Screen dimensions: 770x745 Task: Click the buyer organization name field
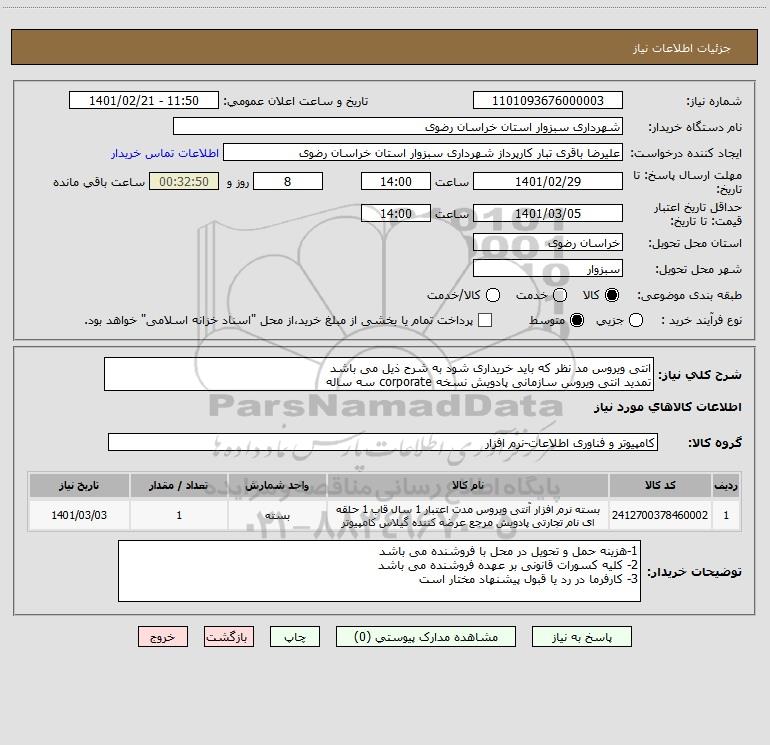398,127
